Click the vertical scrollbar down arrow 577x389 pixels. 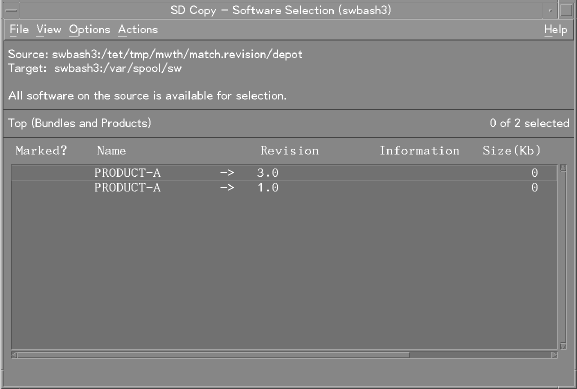[x=563, y=346]
